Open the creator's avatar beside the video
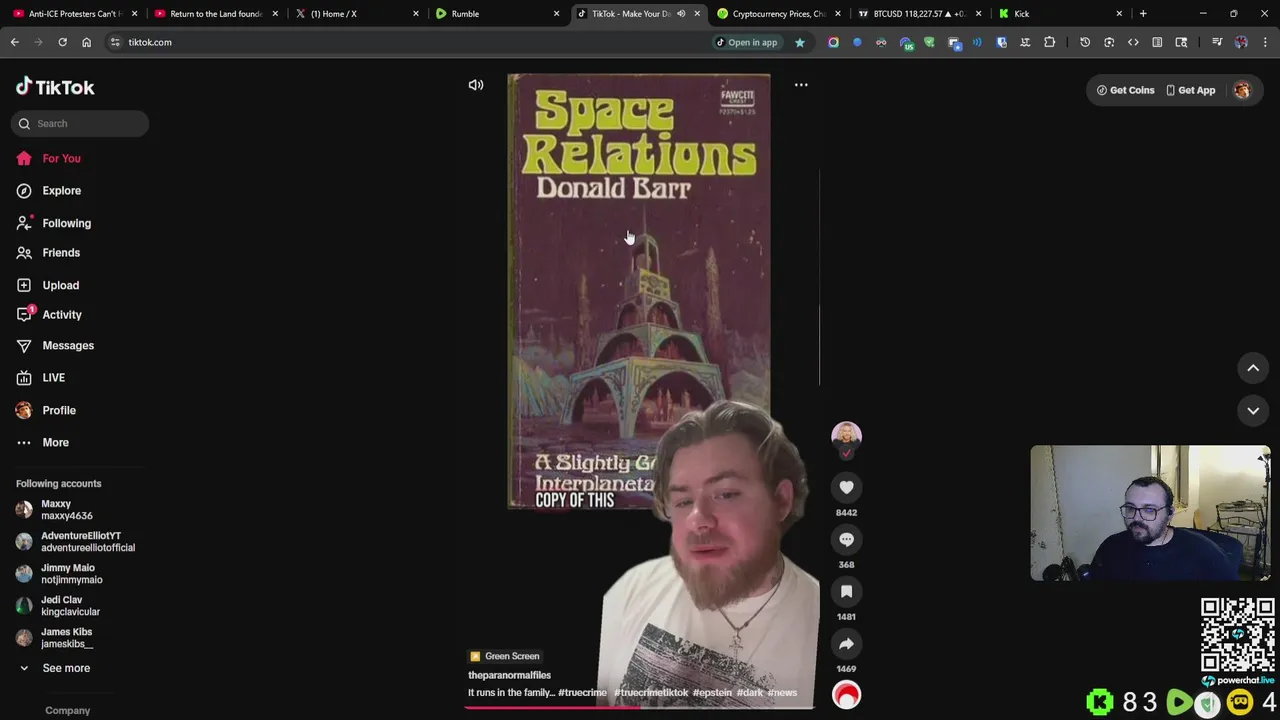Image resolution: width=1280 pixels, height=720 pixels. (x=846, y=435)
